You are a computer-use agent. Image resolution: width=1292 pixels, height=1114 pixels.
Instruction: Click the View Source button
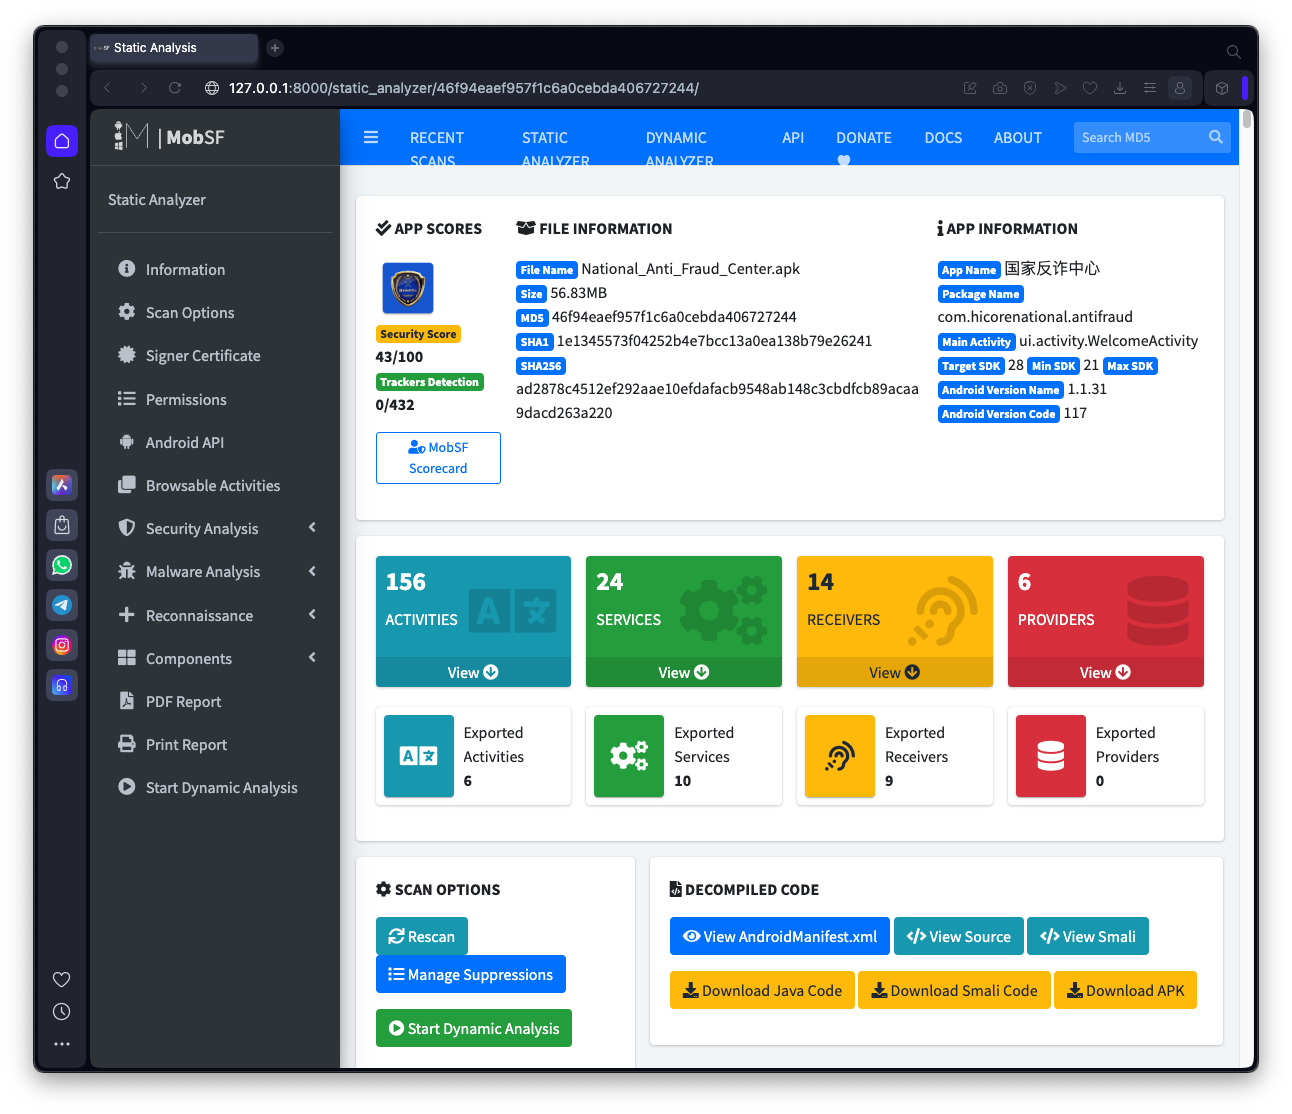[959, 936]
